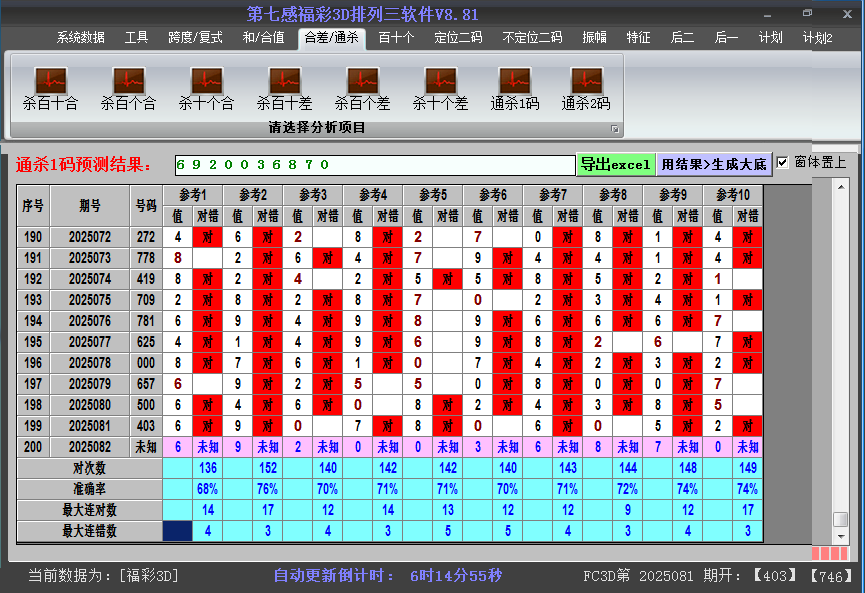Select the row for period 2025078
The width and height of the screenshot is (865, 593).
click(390, 363)
